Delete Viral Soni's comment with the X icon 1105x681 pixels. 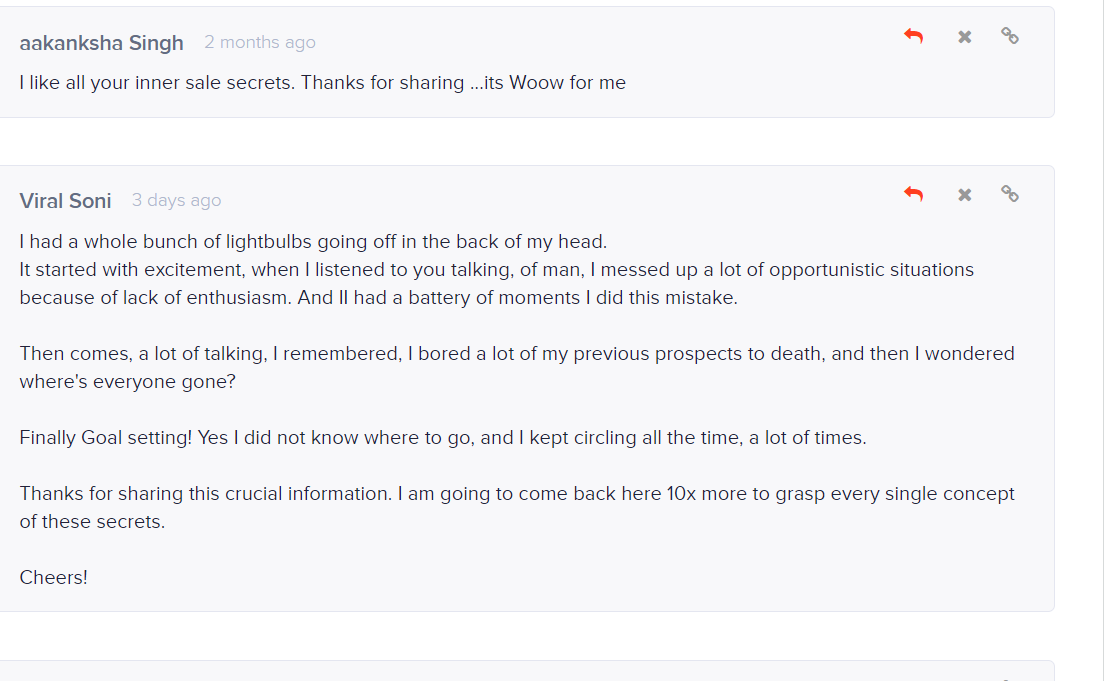965,195
